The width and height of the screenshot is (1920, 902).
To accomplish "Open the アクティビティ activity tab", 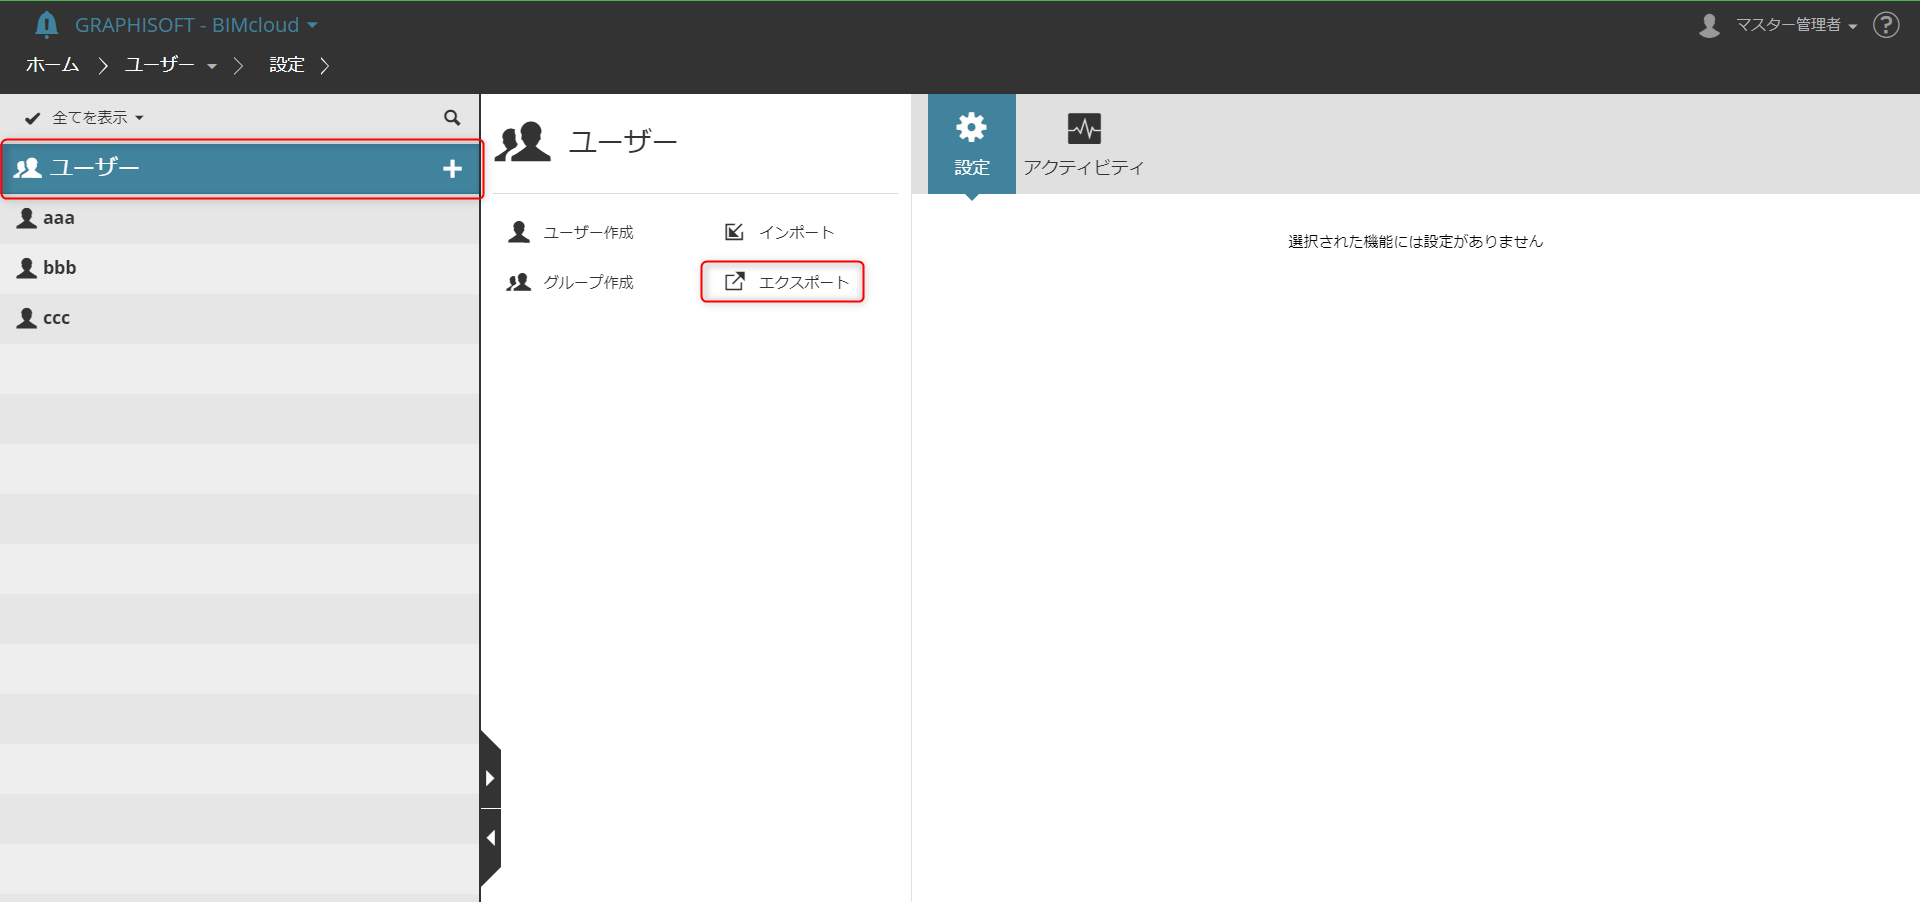I will pos(1083,144).
